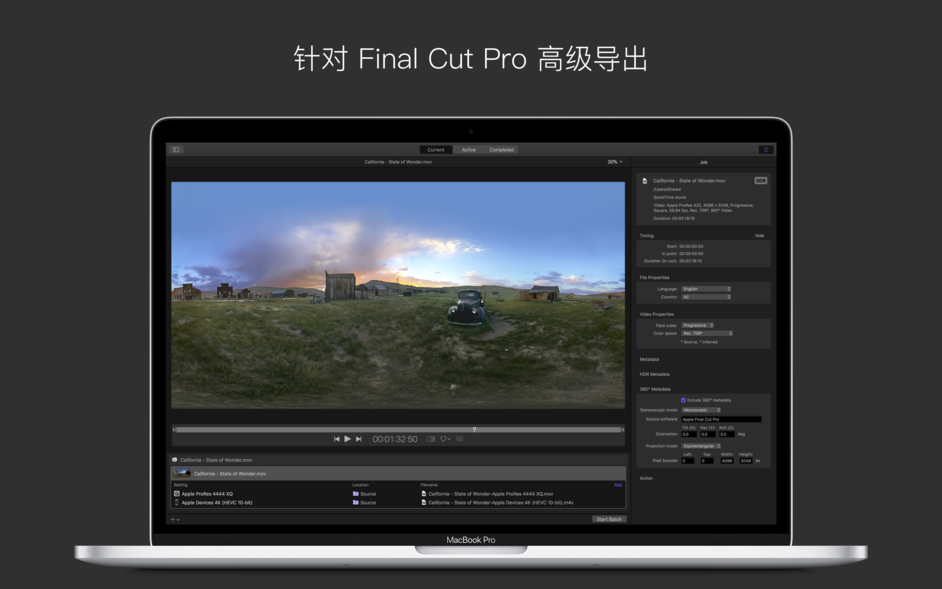Click the panel toggle icon at top left

point(176,149)
